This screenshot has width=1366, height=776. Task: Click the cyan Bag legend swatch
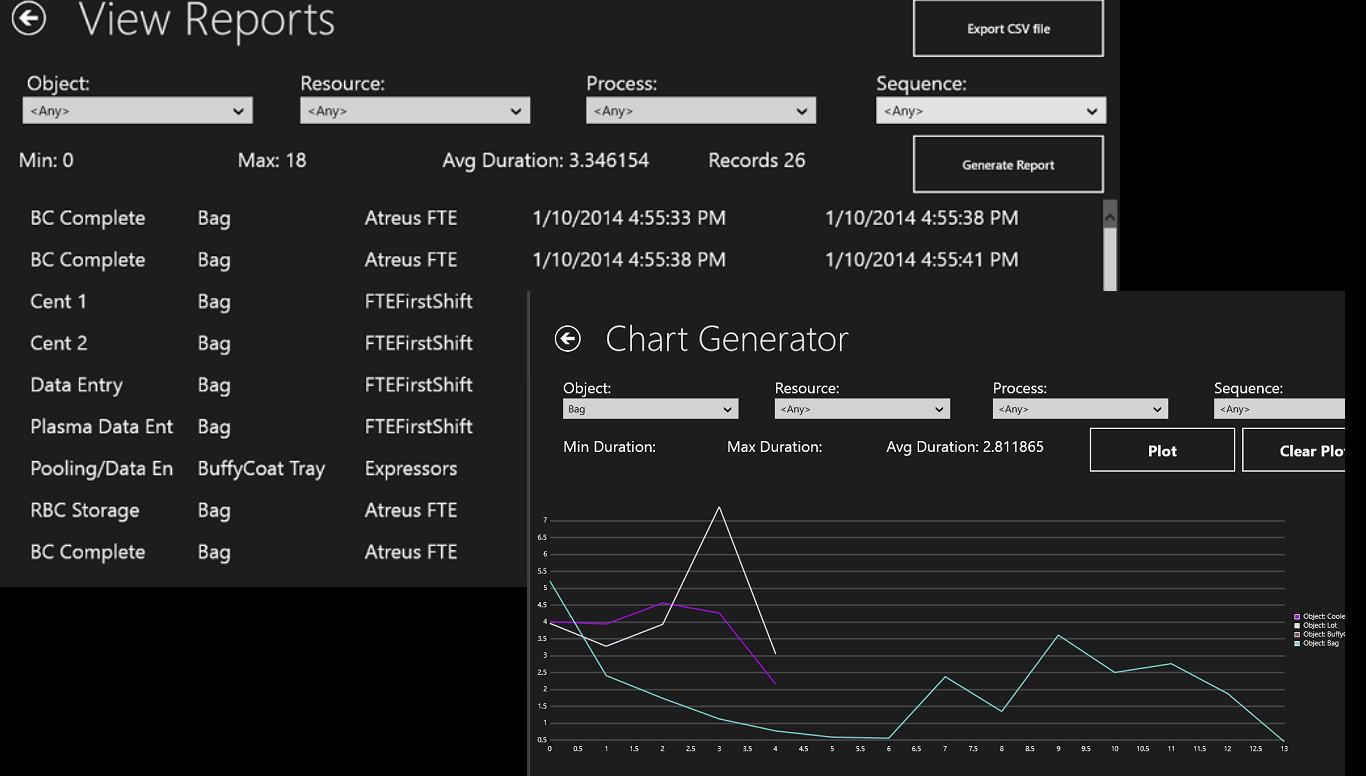[x=1298, y=644]
